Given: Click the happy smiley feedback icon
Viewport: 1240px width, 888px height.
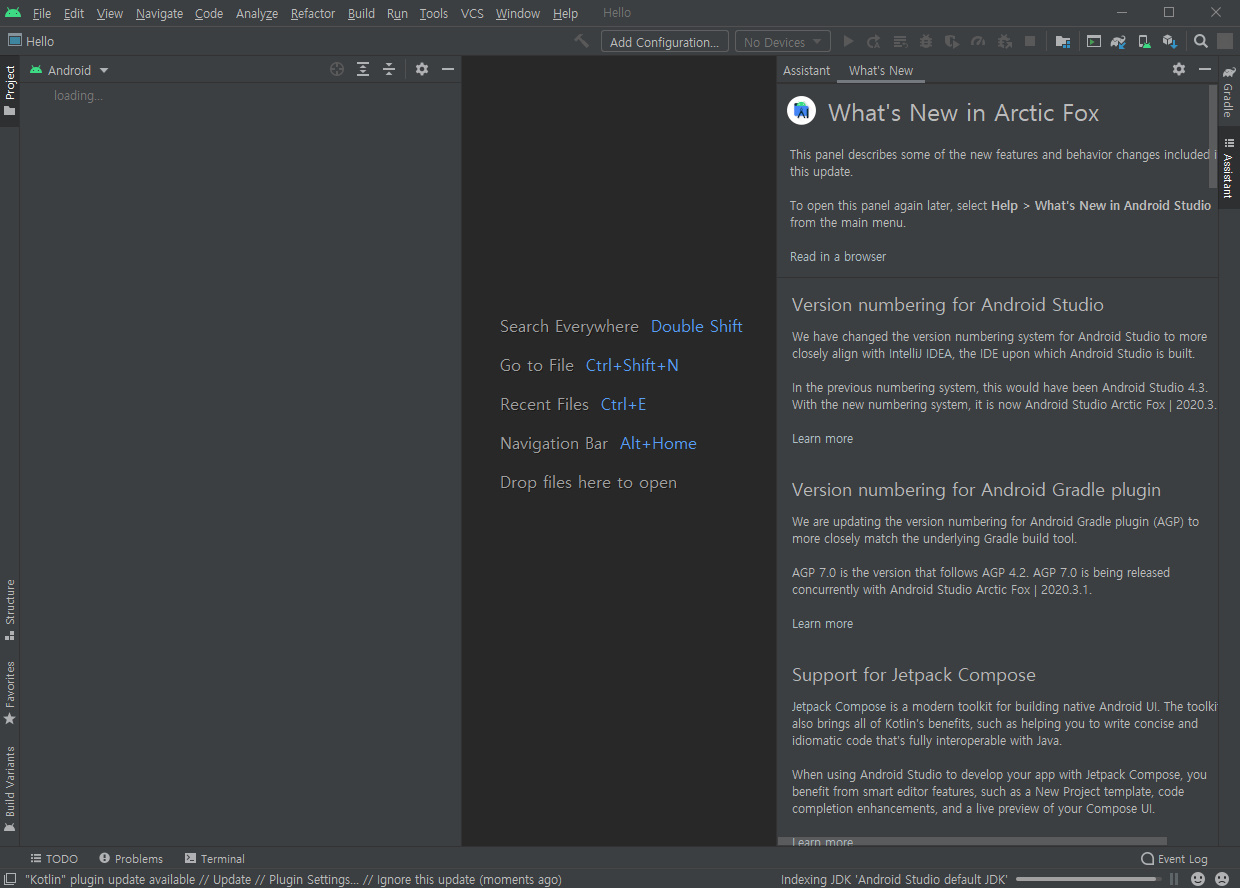Looking at the screenshot, I should click(x=1198, y=879).
